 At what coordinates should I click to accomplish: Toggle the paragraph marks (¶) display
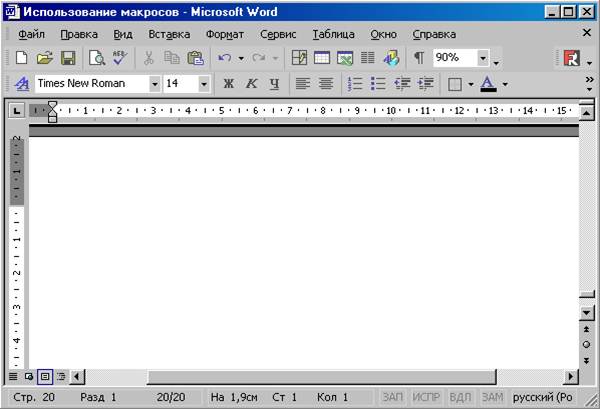tap(419, 59)
